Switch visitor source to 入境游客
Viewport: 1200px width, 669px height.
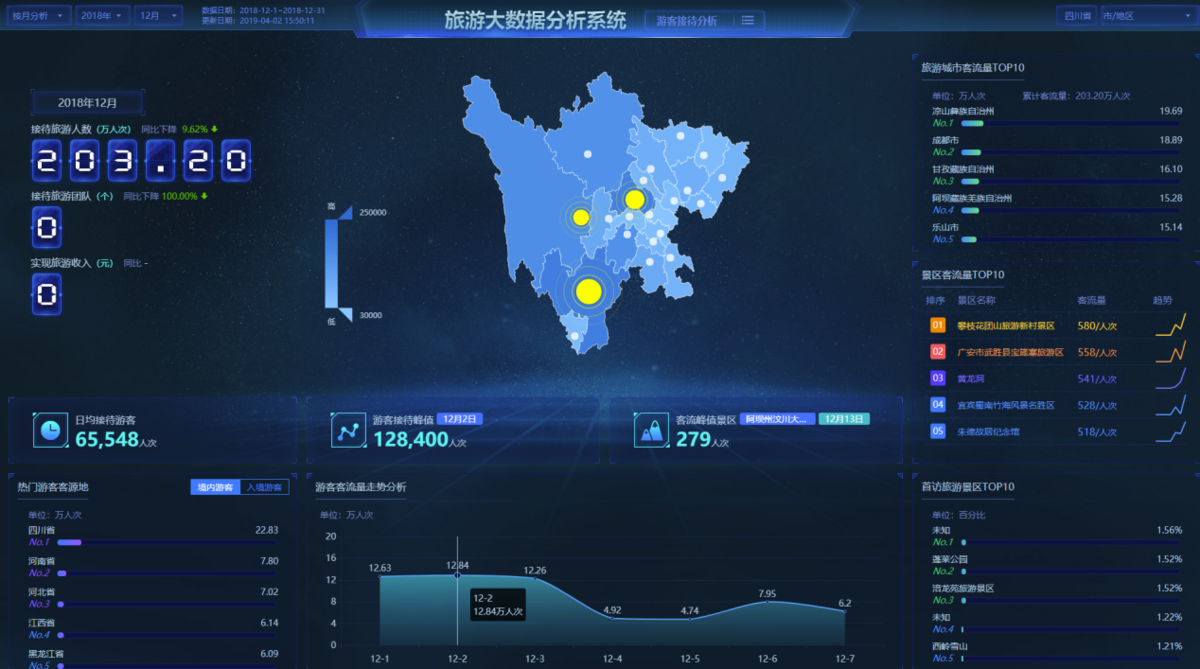click(264, 487)
